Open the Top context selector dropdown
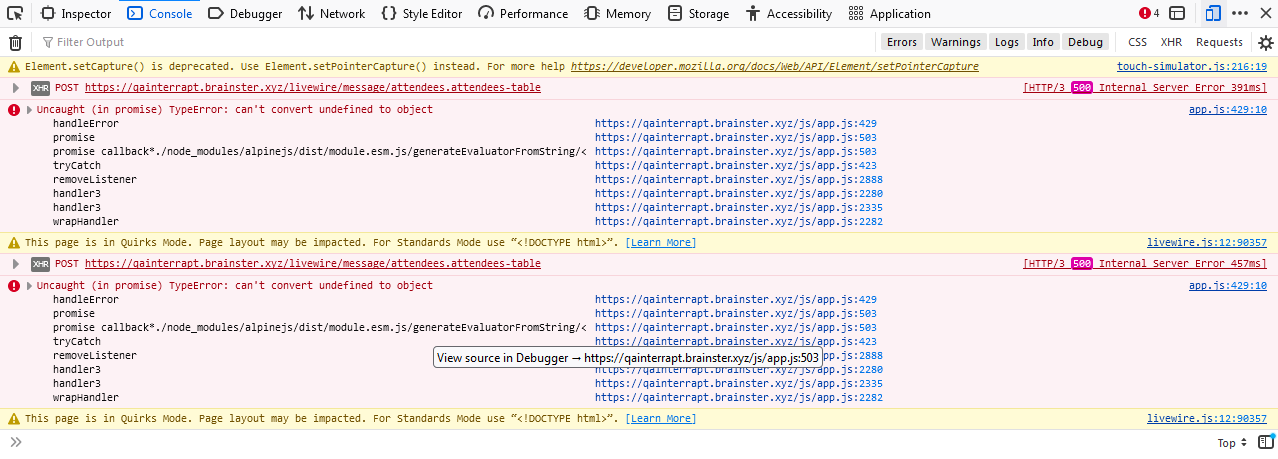This screenshot has height=459, width=1278. (x=1231, y=443)
